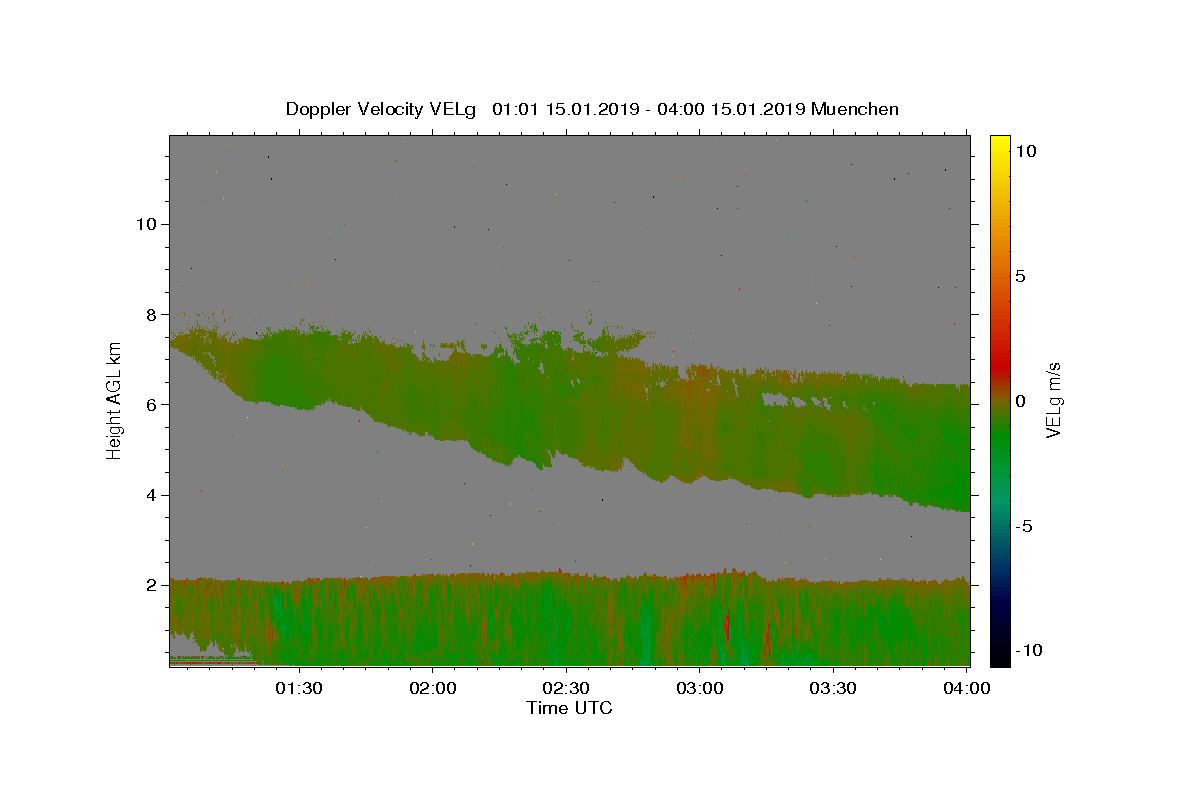Viewport: 1200px width, 800px height.
Task: Click the 01:30 time tick label
Action: click(299, 688)
